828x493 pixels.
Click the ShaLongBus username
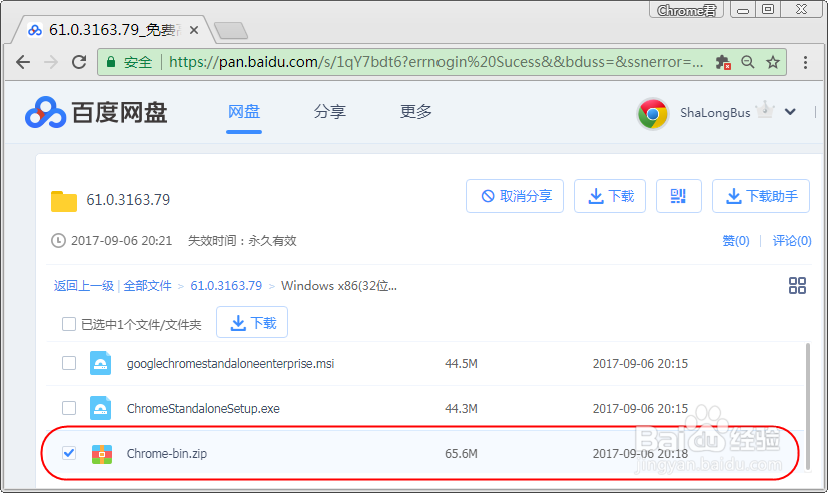coord(715,112)
